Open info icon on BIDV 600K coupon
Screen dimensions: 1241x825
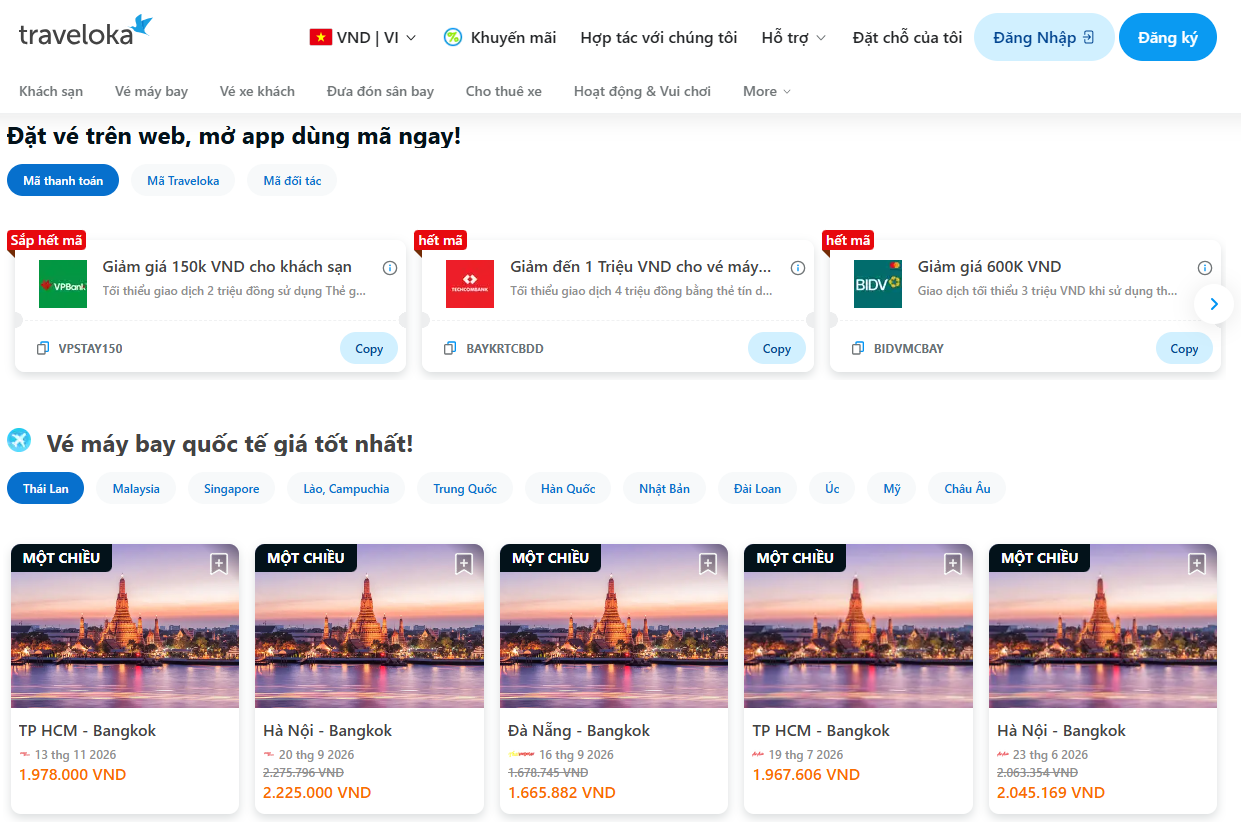[x=1205, y=268]
